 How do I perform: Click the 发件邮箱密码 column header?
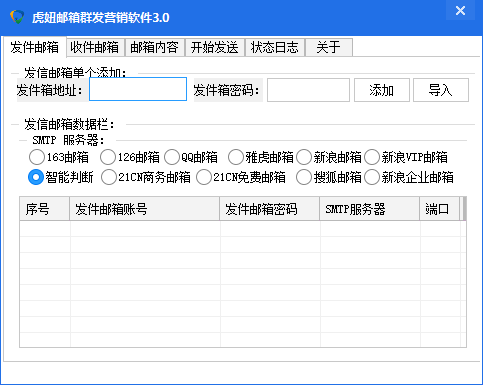(x=270, y=209)
